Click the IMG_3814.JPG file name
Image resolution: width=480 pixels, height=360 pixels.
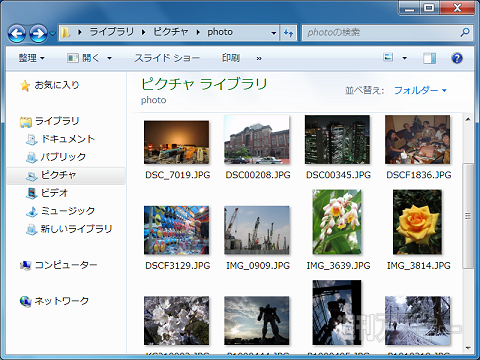[x=419, y=265]
